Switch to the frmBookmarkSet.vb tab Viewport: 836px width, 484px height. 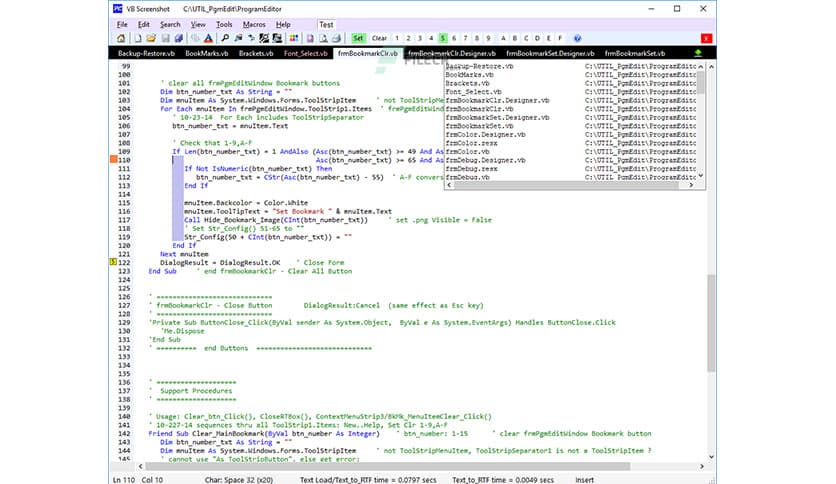(635, 53)
